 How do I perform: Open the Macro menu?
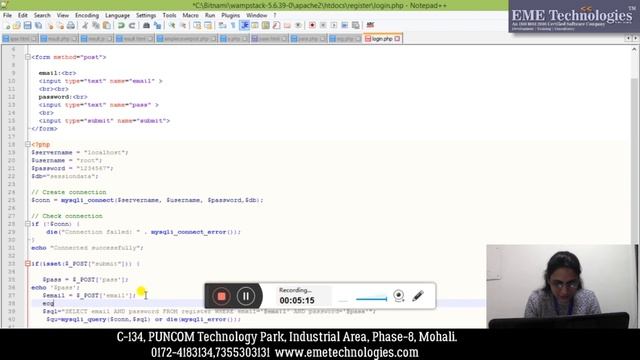pyautogui.click(x=190, y=15)
